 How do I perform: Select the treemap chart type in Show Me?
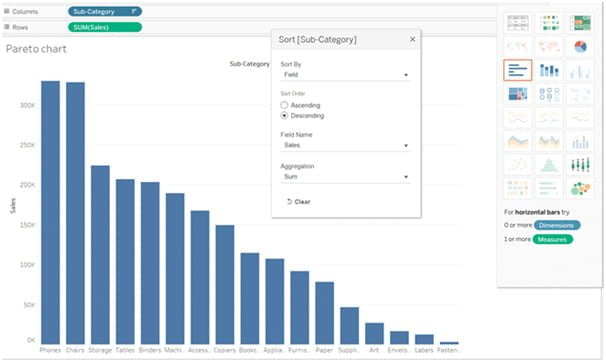[x=518, y=94]
